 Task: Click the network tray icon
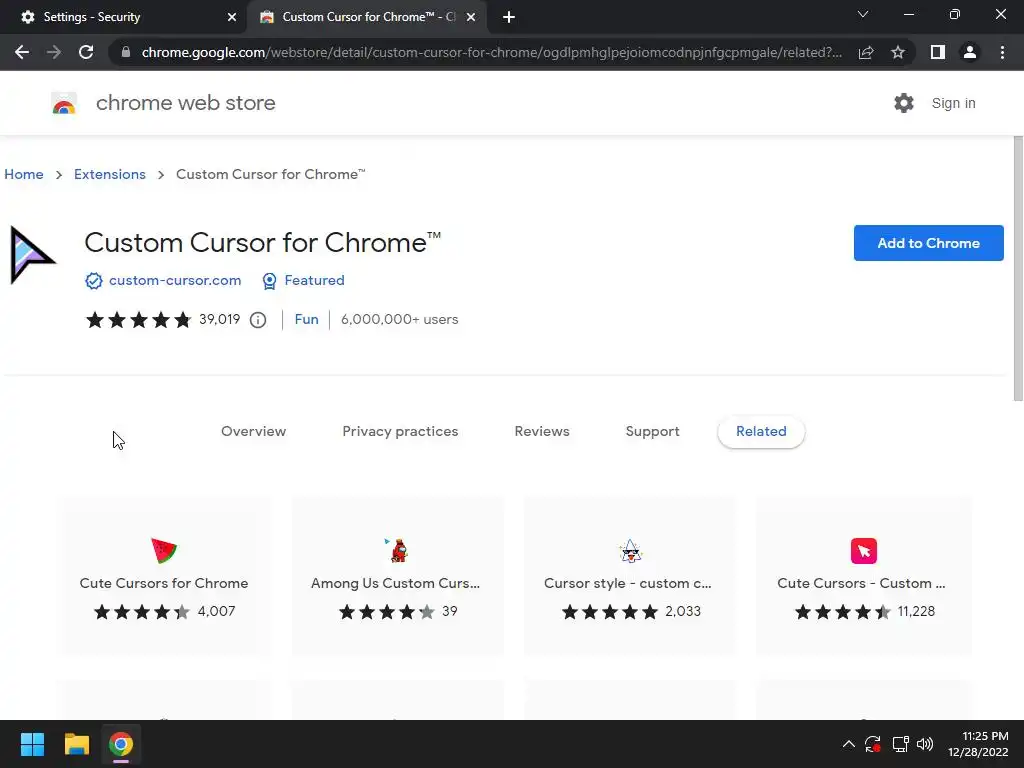(x=901, y=744)
